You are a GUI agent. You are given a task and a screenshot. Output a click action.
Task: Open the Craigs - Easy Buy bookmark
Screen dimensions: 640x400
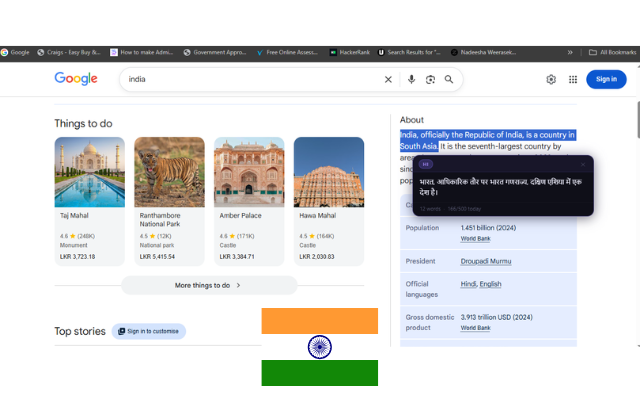point(69,52)
